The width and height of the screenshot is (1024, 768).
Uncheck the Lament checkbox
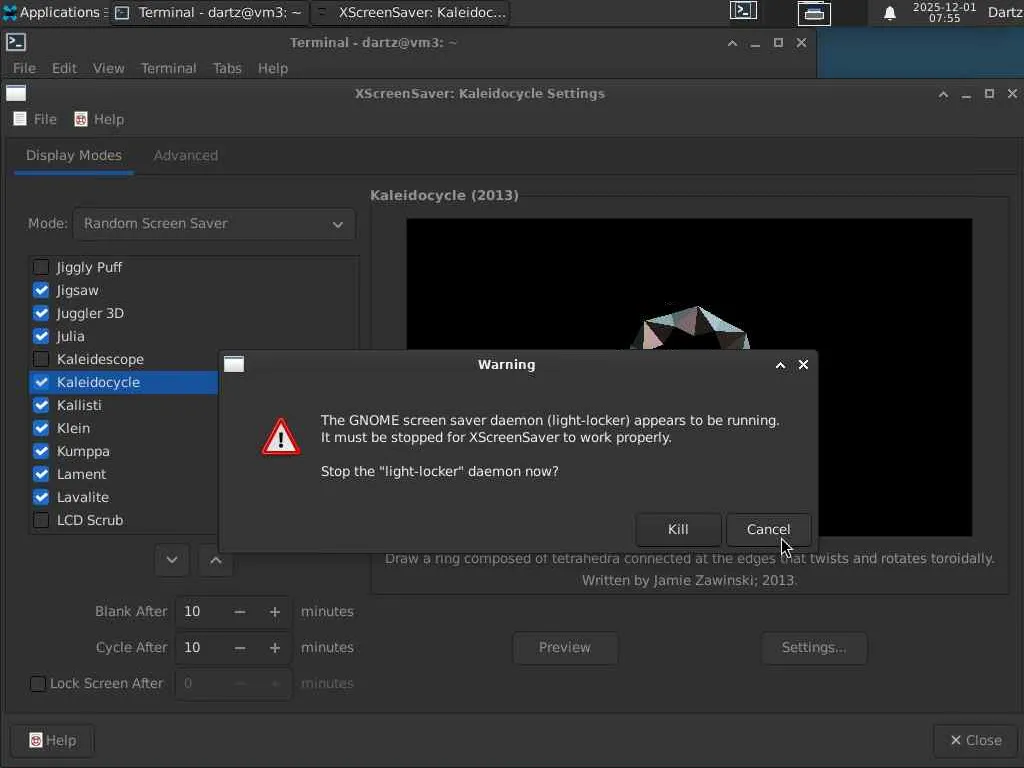click(x=41, y=474)
